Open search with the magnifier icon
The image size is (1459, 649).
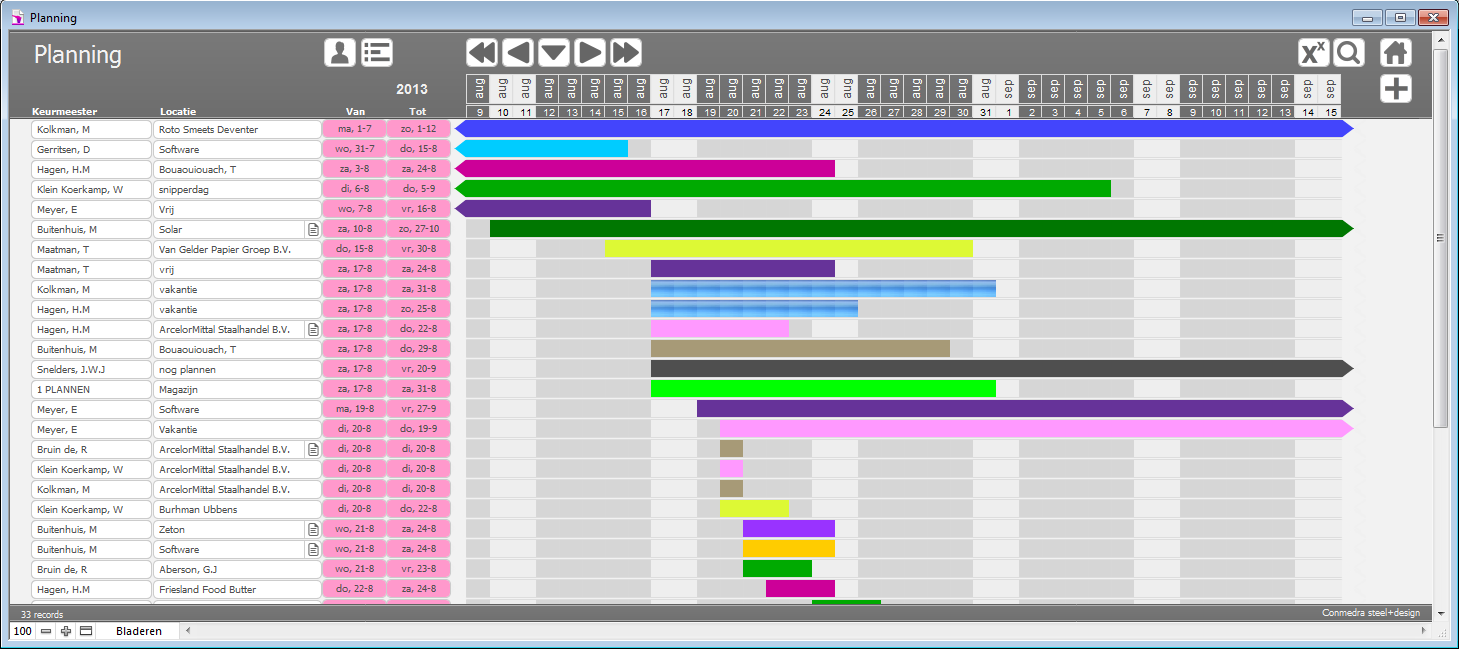1349,53
